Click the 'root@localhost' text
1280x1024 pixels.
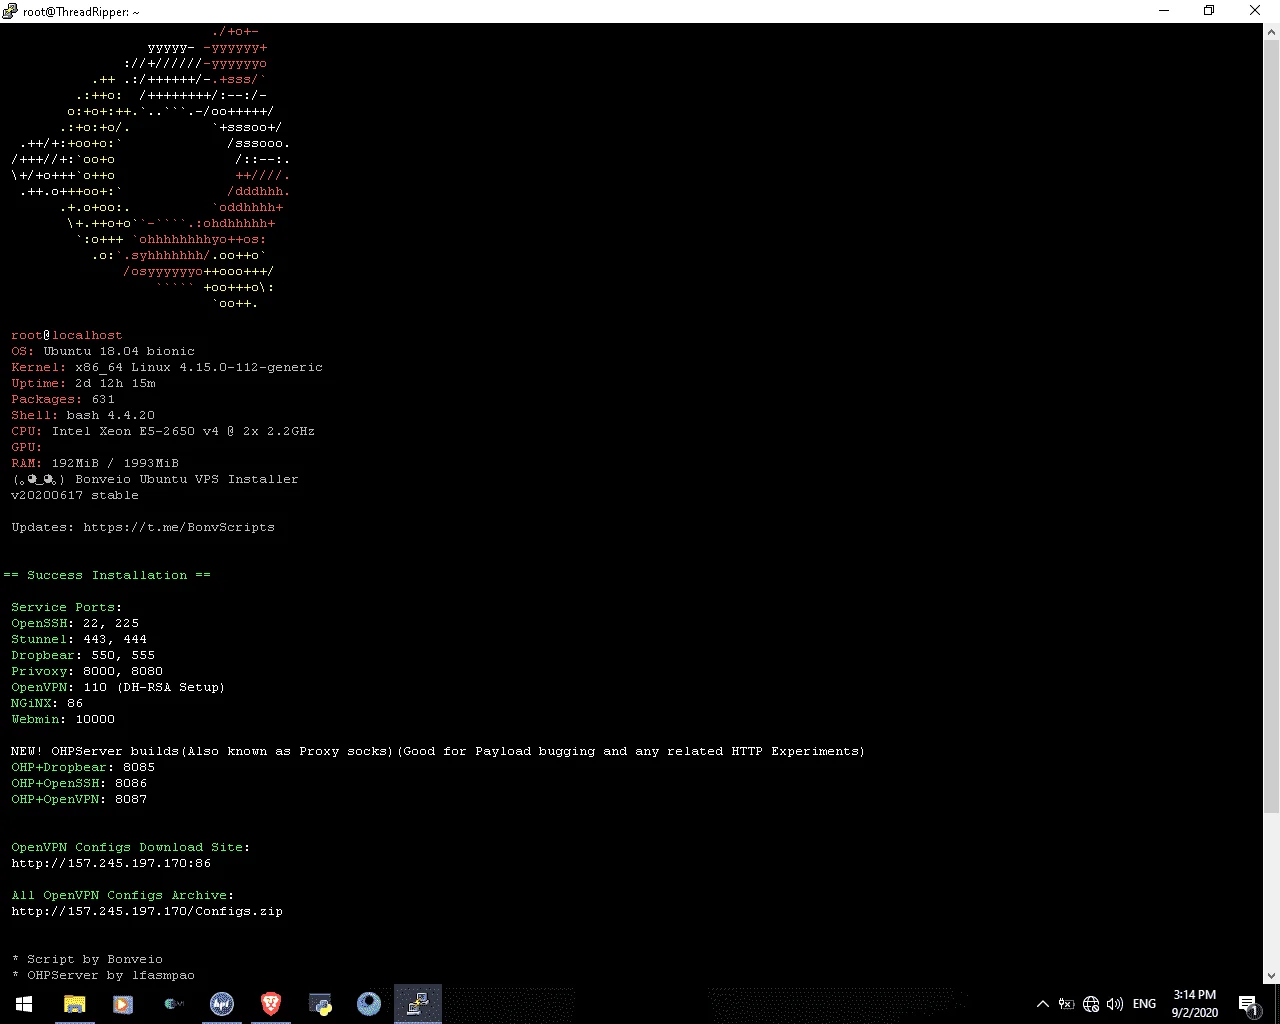pos(67,335)
